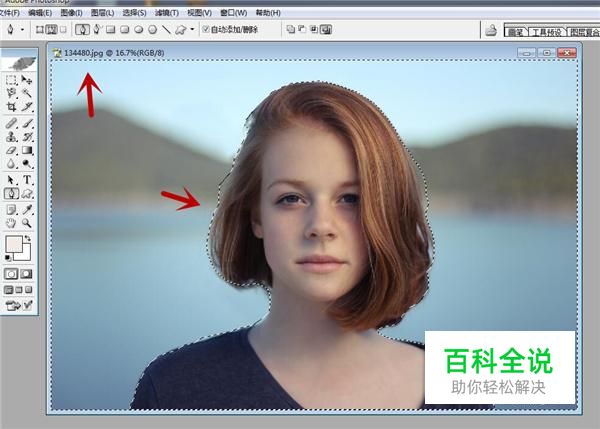Select the Rectangular Marquee tool

tap(11, 80)
